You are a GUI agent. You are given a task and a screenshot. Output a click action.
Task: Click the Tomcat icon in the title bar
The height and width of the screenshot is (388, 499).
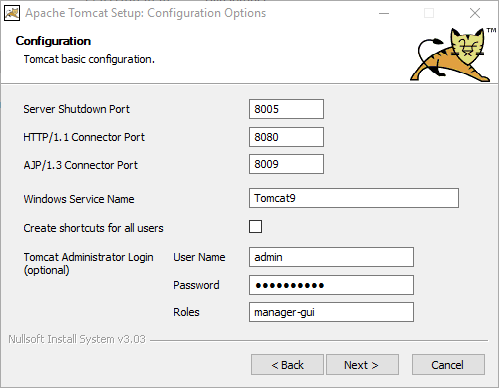(12, 13)
